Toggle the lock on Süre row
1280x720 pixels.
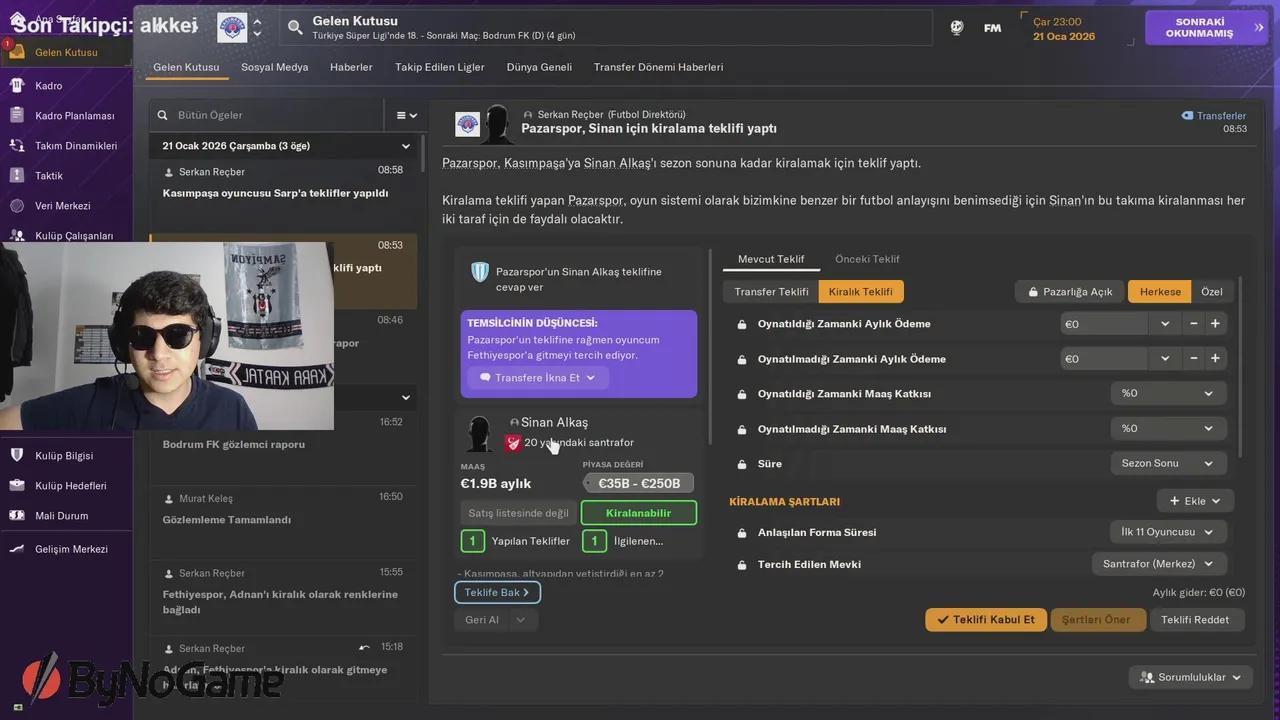(742, 464)
